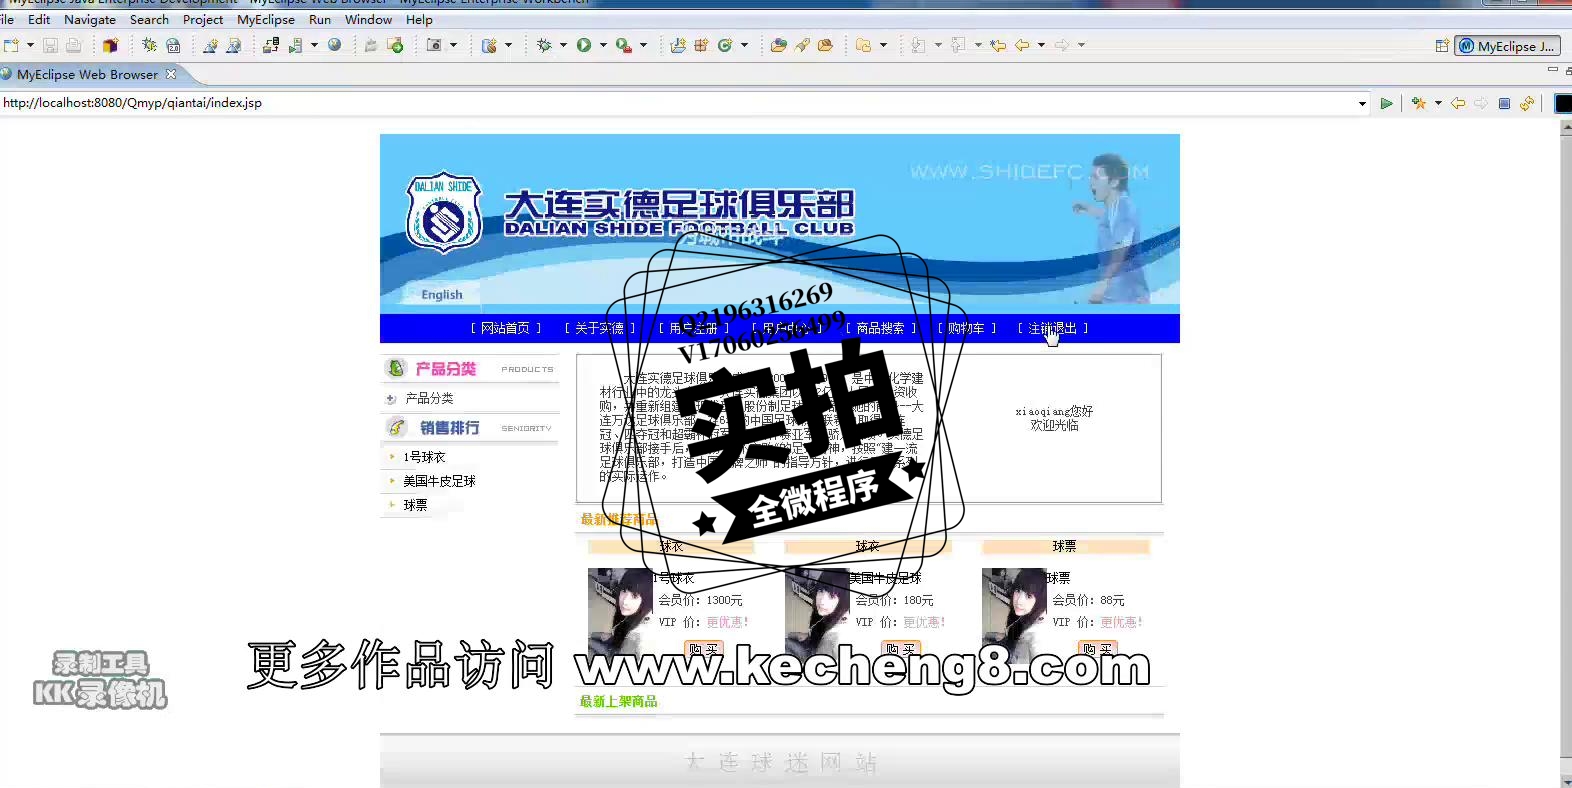Screen dimensions: 1572x788
Task: Open Back history dropdown arrow
Action: click(x=1041, y=45)
